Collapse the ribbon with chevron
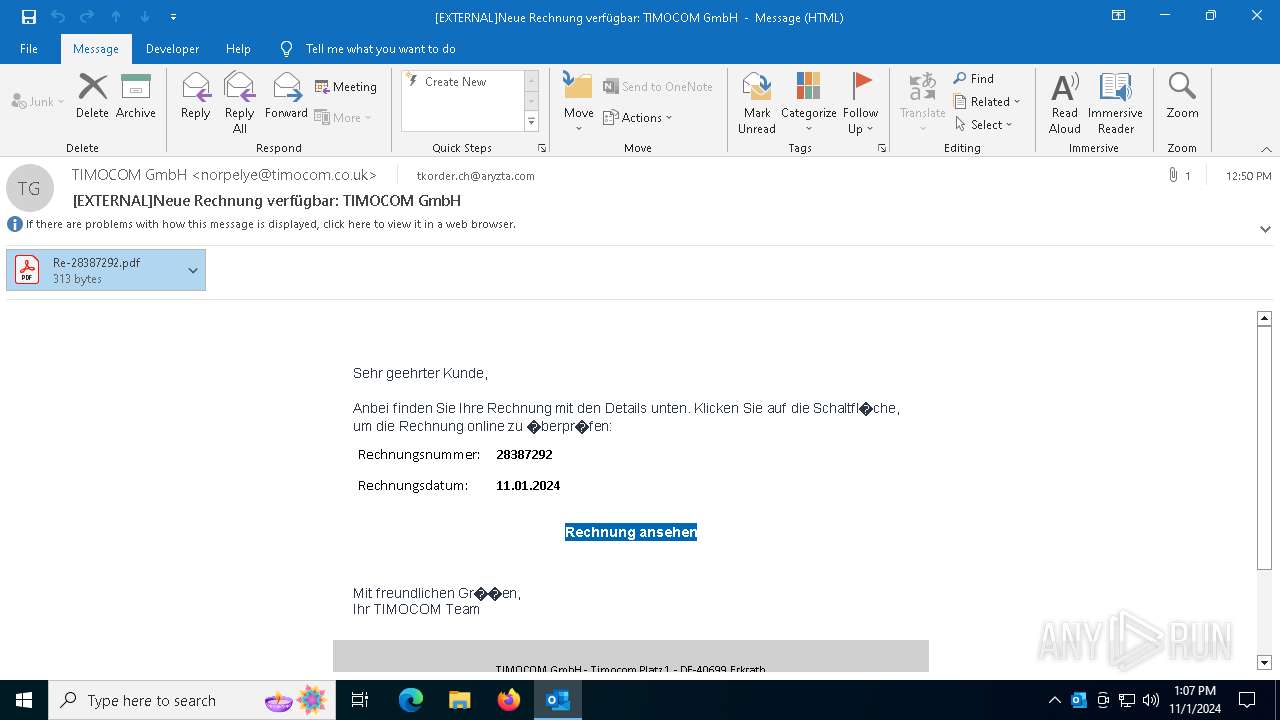The image size is (1280, 720). point(1266,149)
